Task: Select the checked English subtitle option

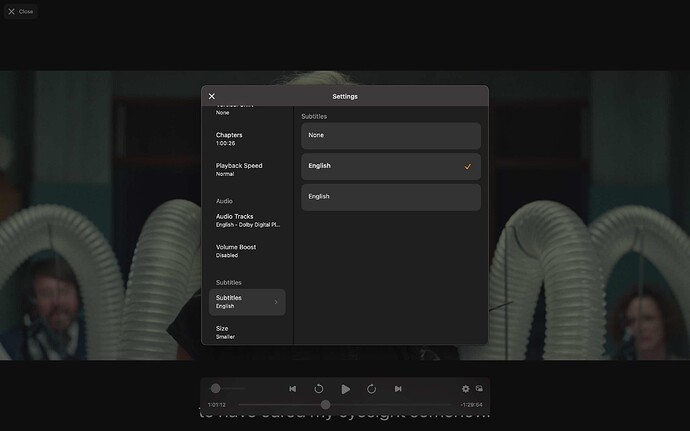Action: (391, 166)
